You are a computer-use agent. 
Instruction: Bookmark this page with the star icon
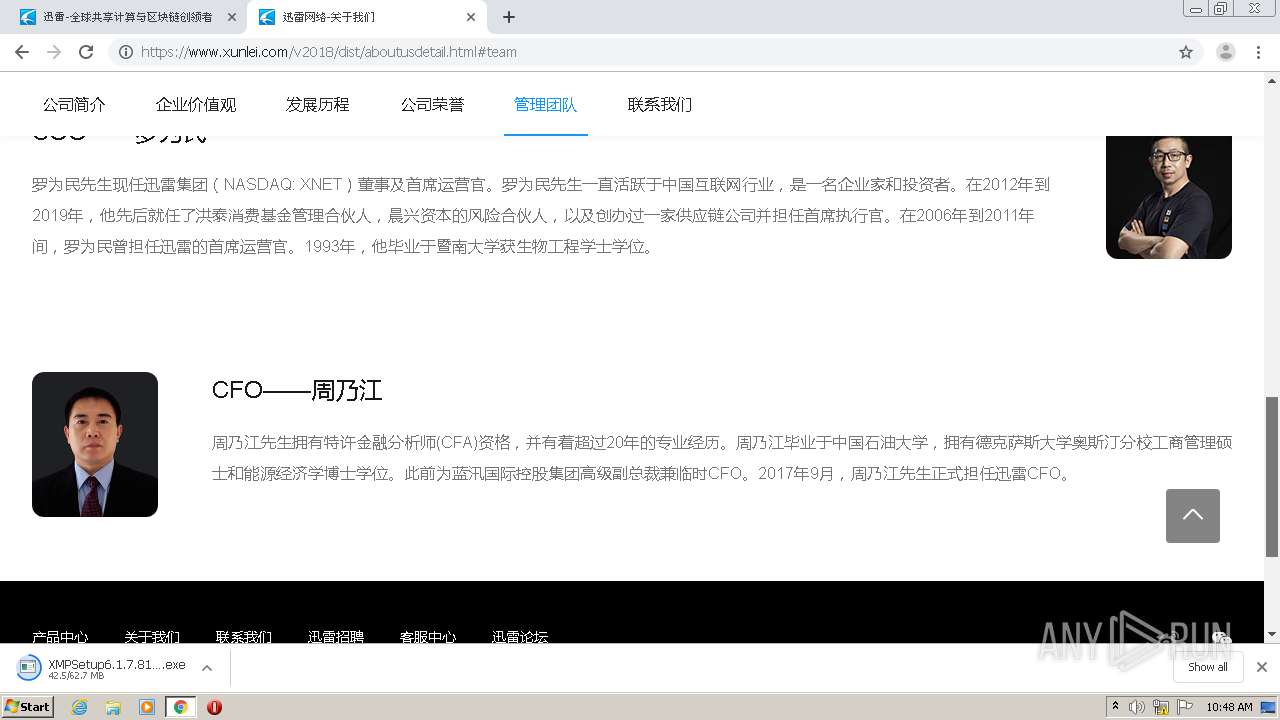(x=1186, y=52)
